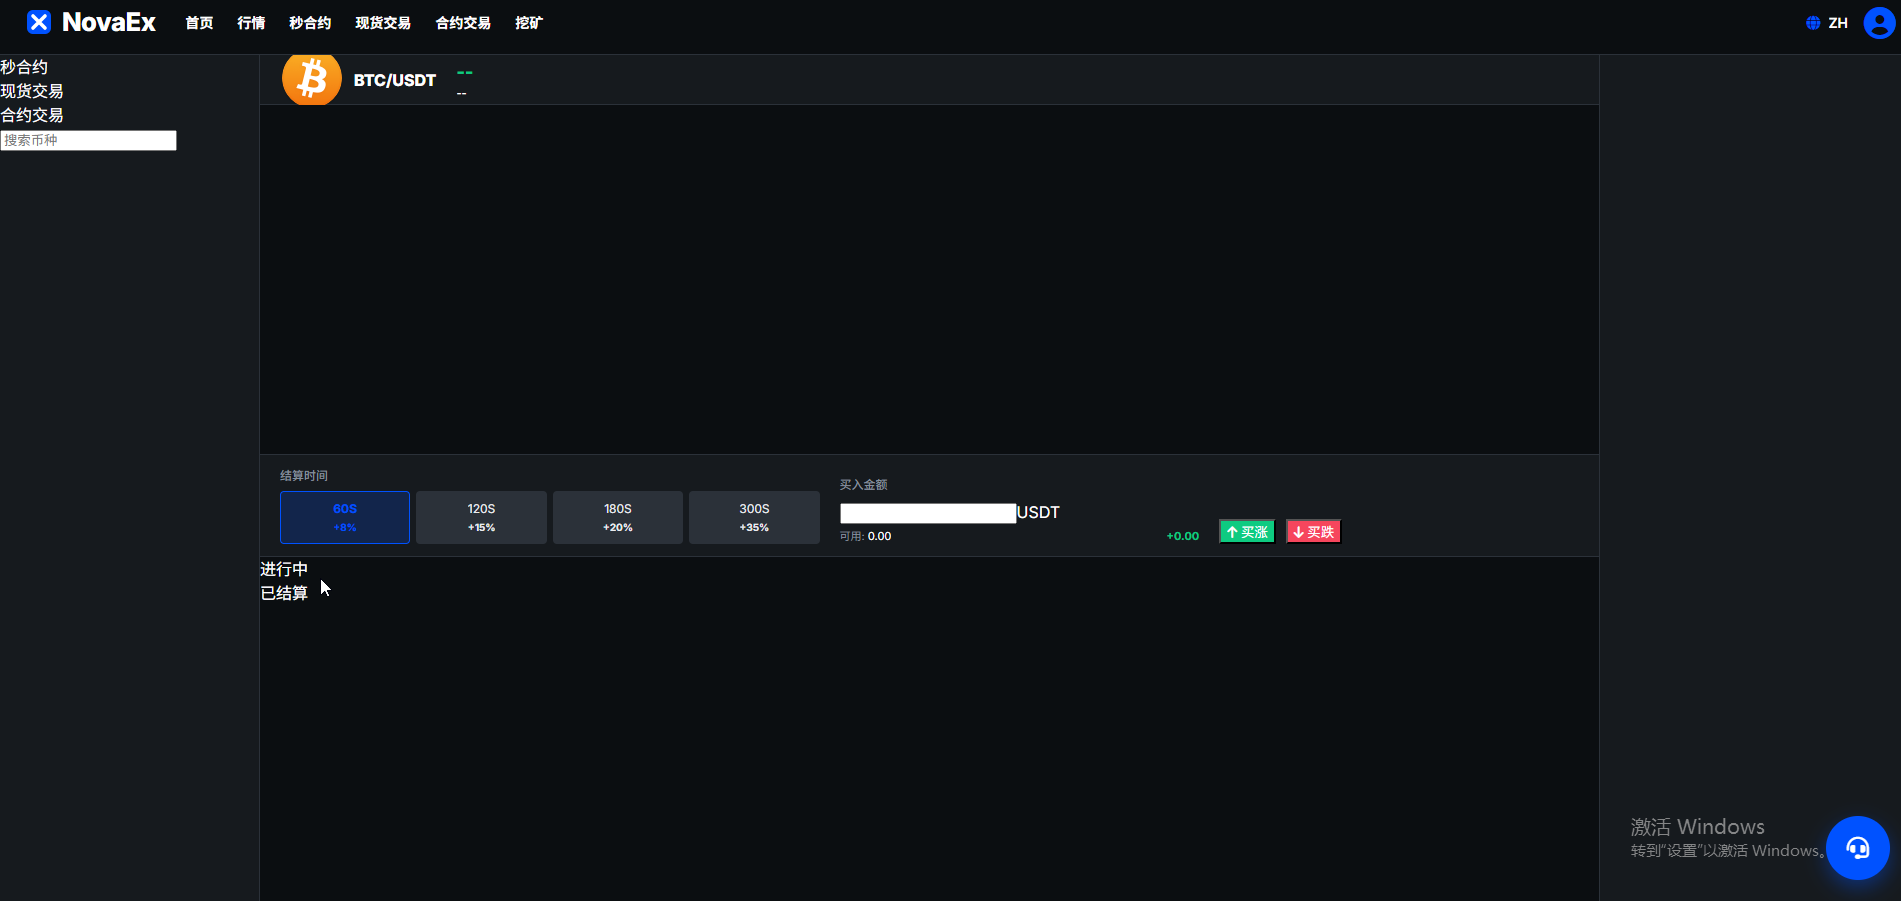Open the customer support headset chat

[1857, 848]
